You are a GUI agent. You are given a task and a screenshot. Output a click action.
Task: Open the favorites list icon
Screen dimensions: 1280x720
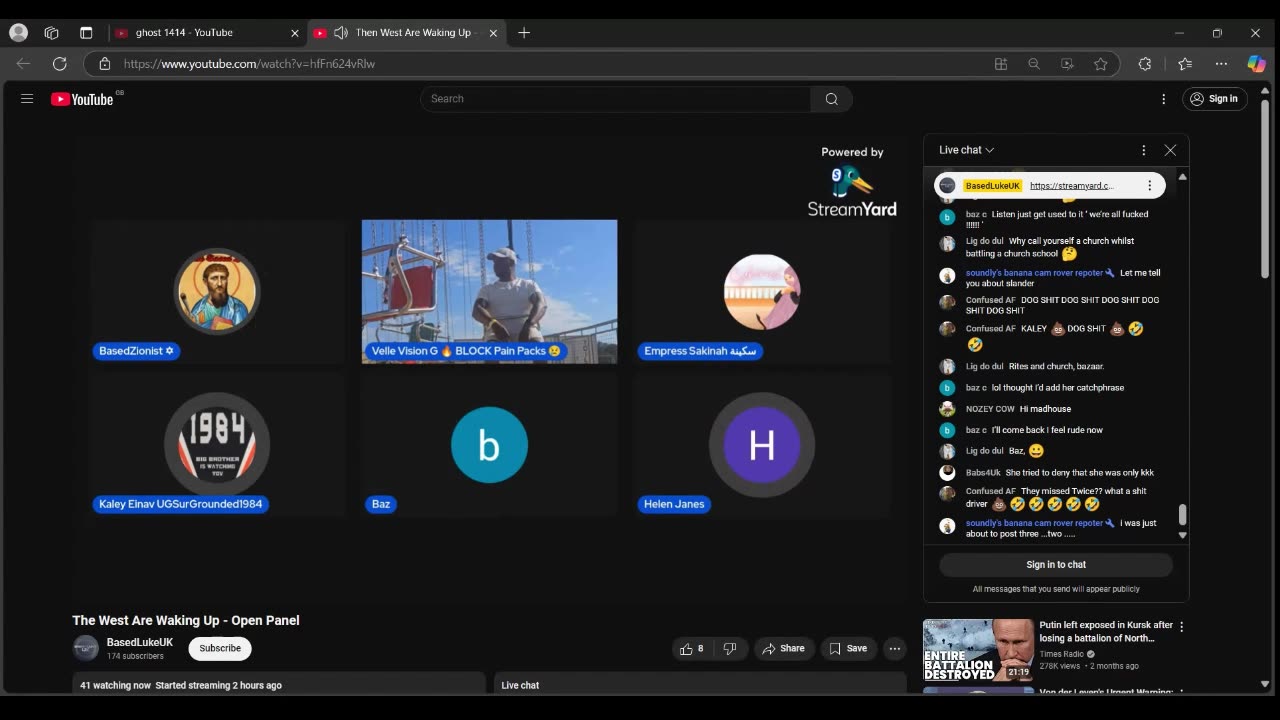pos(1185,64)
